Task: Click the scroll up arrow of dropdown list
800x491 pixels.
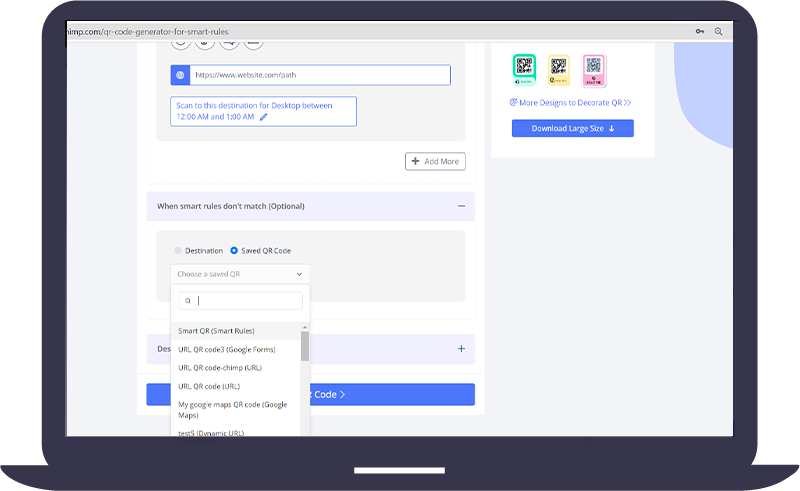Action: [x=305, y=327]
